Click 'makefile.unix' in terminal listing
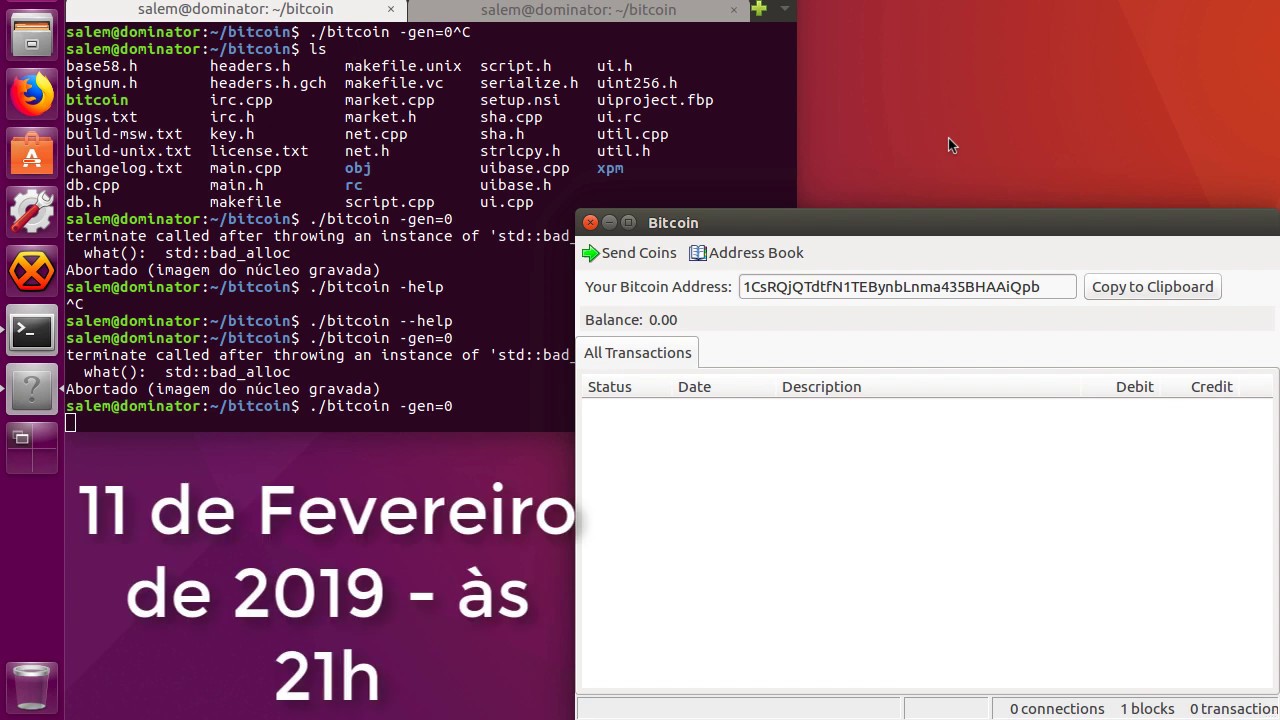Image resolution: width=1280 pixels, height=720 pixels. pyautogui.click(x=403, y=66)
